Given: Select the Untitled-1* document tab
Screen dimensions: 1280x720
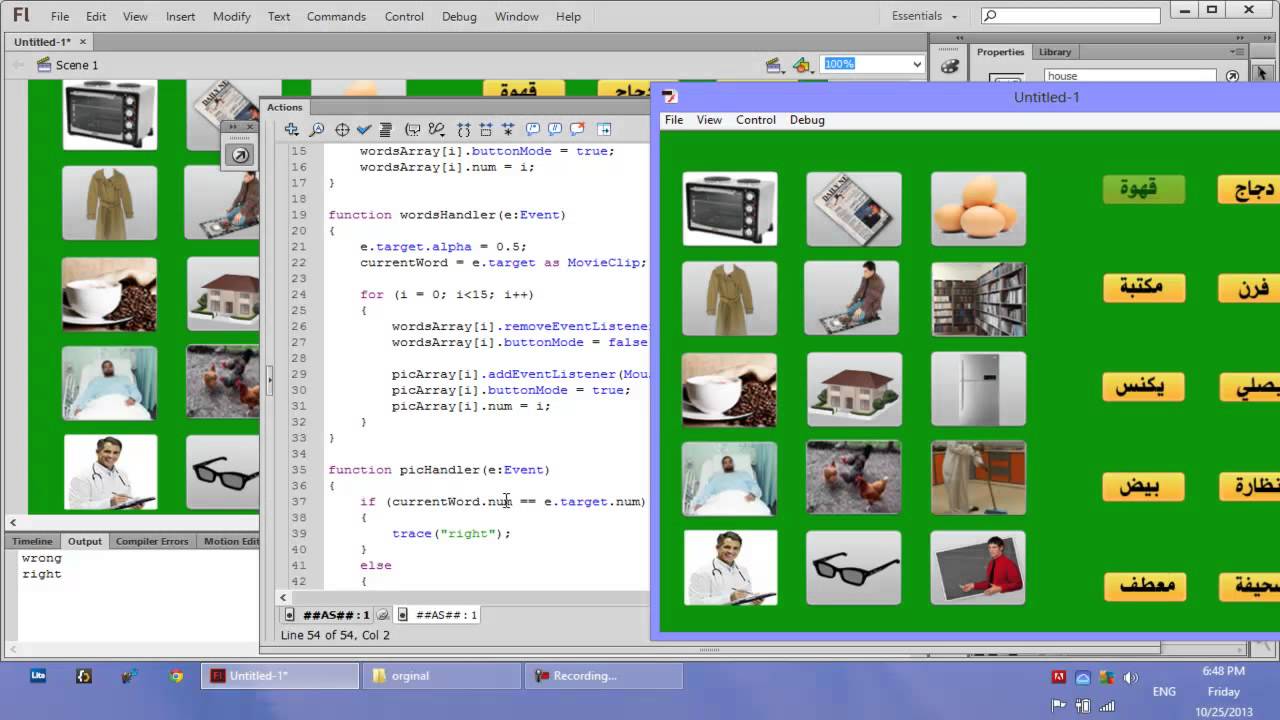Looking at the screenshot, I should point(50,42).
